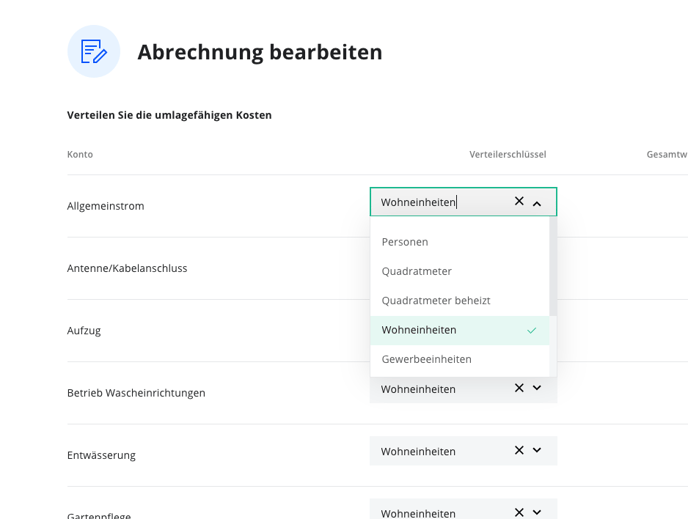Open the Betrieb Wascheinrichtungen Wohneinheiten field
Image resolution: width=688 pixels, height=519 pixels.
click(x=463, y=389)
